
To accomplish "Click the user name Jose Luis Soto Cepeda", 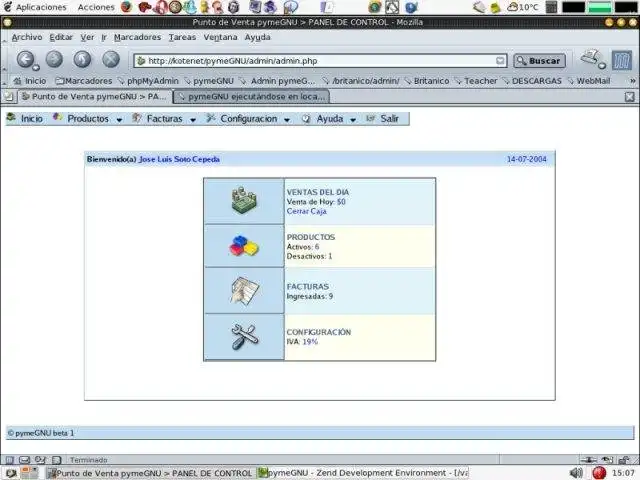I will tap(179, 159).
